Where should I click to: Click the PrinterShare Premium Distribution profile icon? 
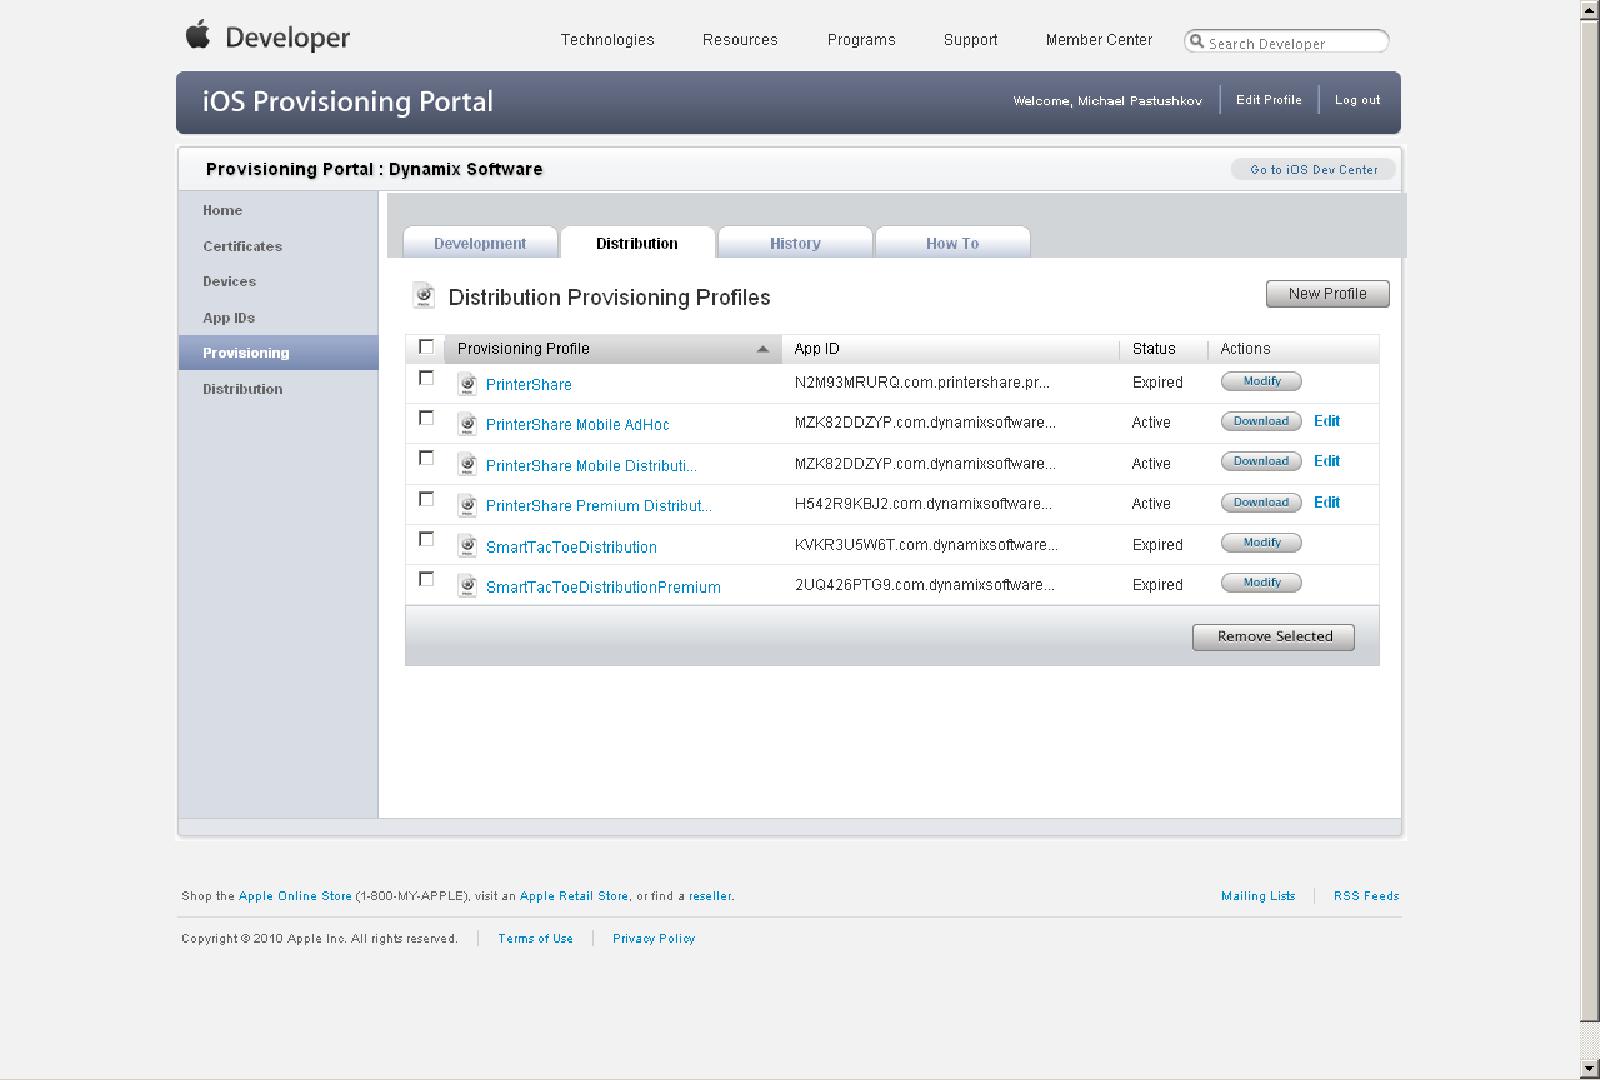click(x=467, y=505)
